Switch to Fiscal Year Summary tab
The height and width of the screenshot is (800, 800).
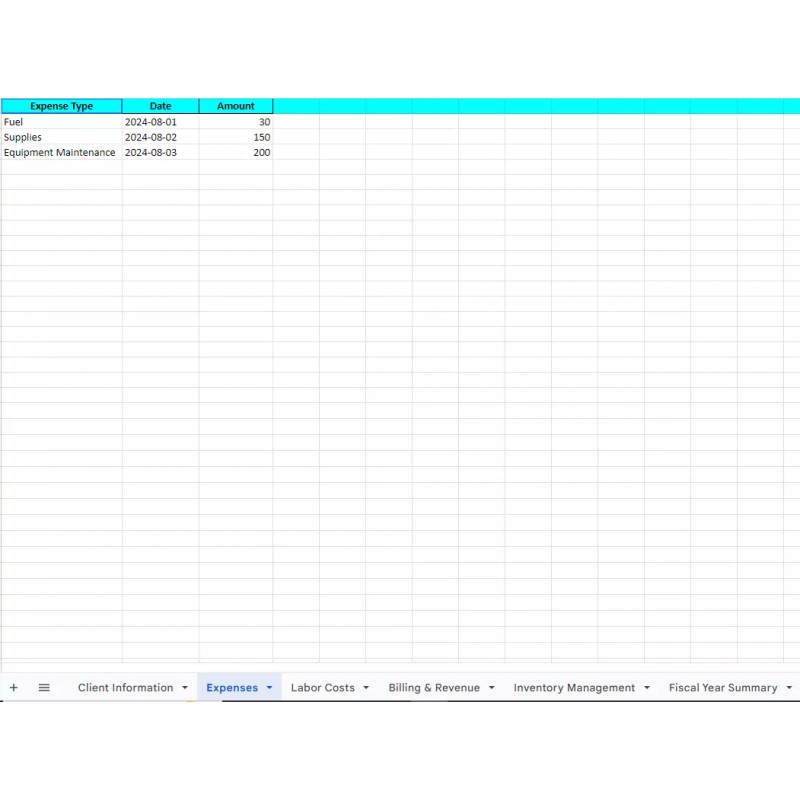pyautogui.click(x=722, y=688)
